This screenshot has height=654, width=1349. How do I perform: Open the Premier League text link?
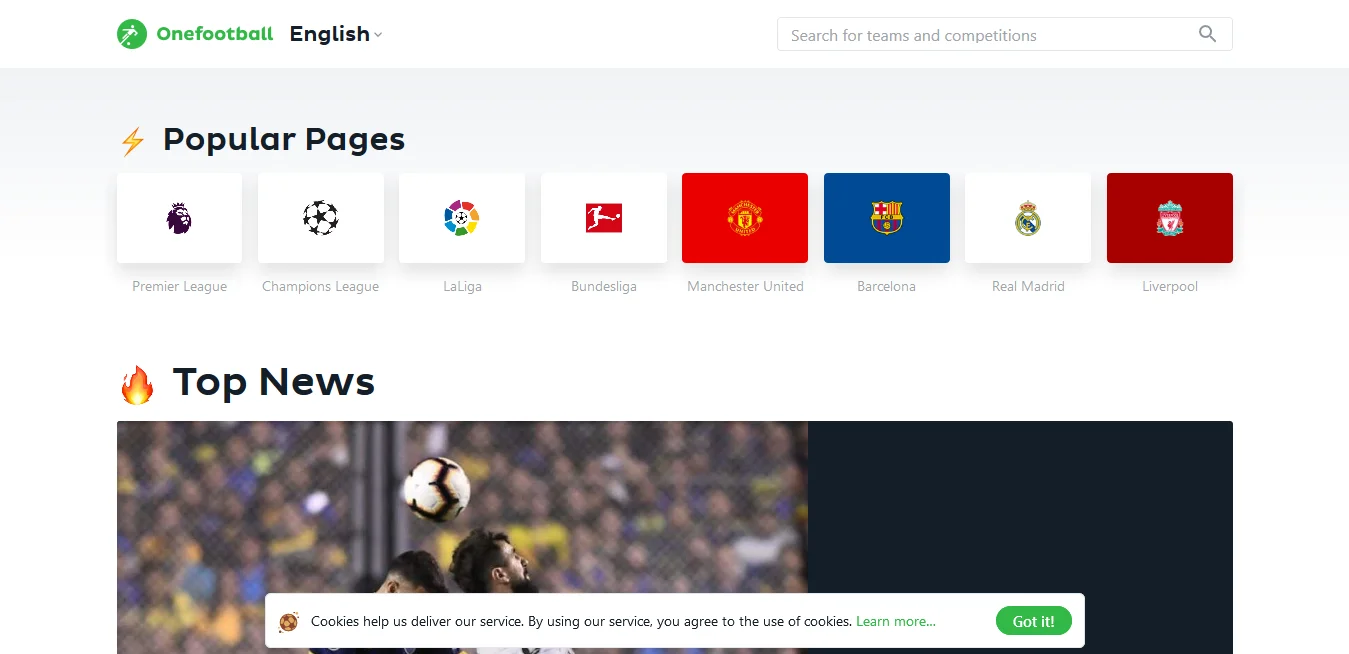click(179, 286)
